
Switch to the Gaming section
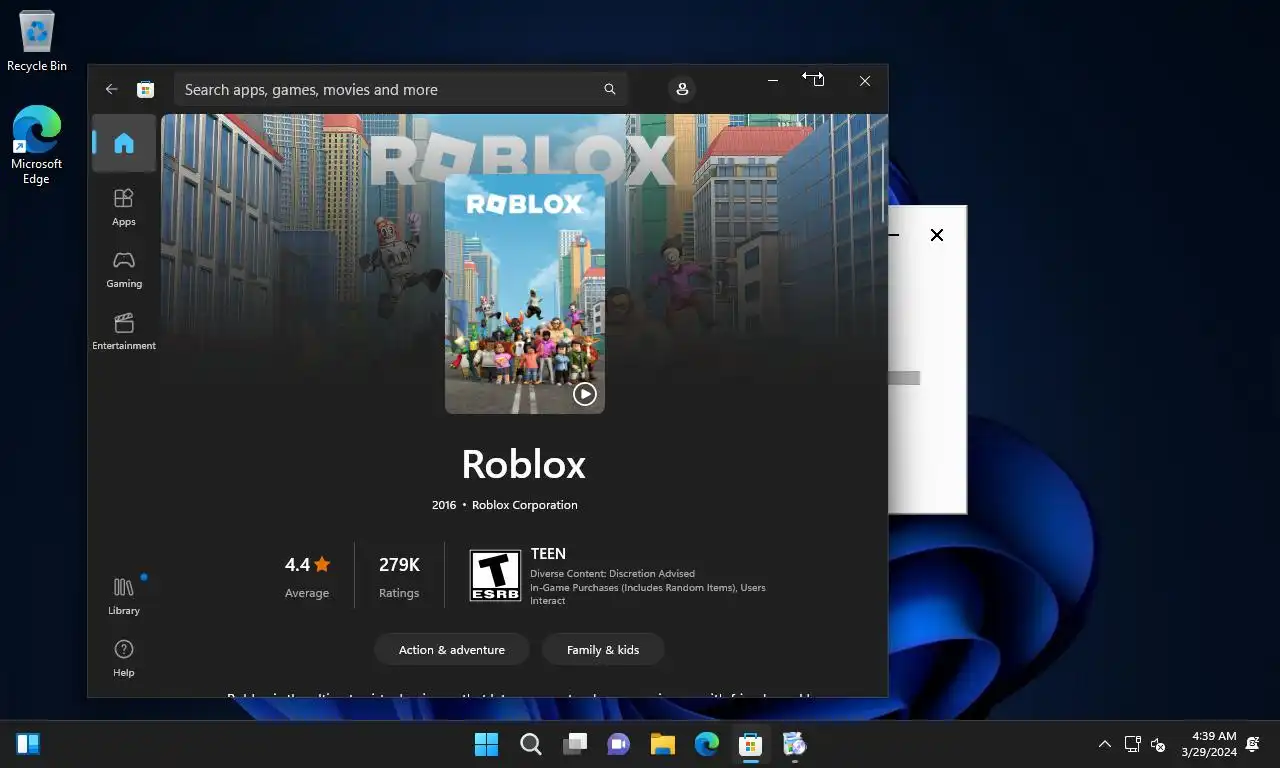(124, 269)
